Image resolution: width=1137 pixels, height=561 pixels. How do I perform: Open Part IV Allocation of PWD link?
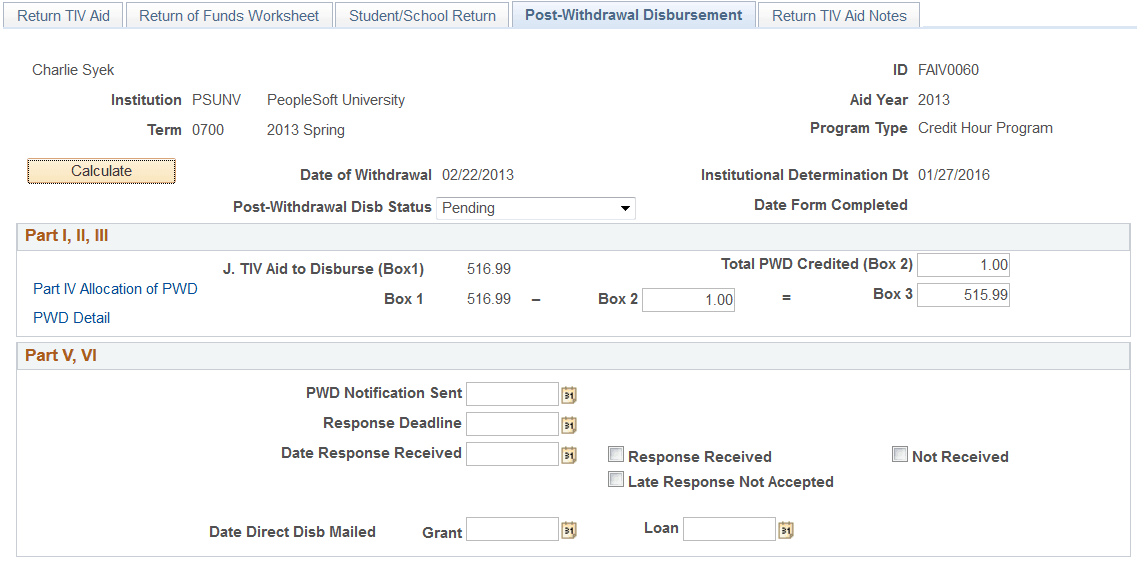115,288
